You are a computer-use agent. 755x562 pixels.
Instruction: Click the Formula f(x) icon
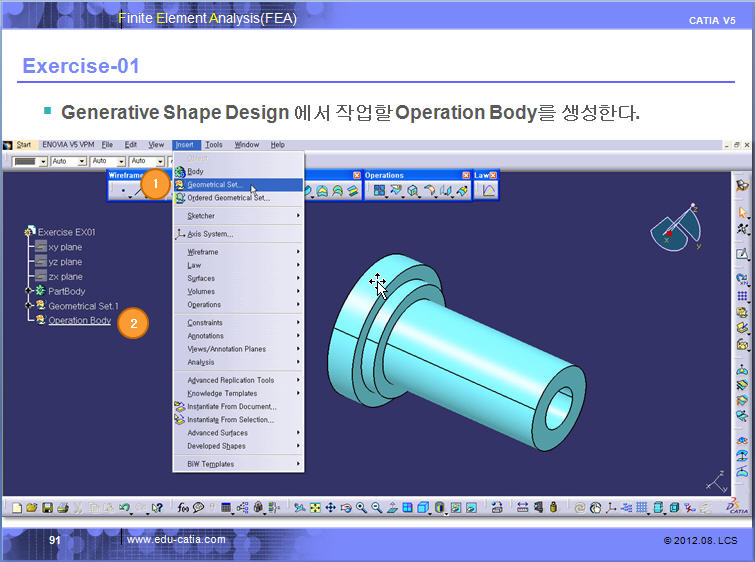pos(183,508)
